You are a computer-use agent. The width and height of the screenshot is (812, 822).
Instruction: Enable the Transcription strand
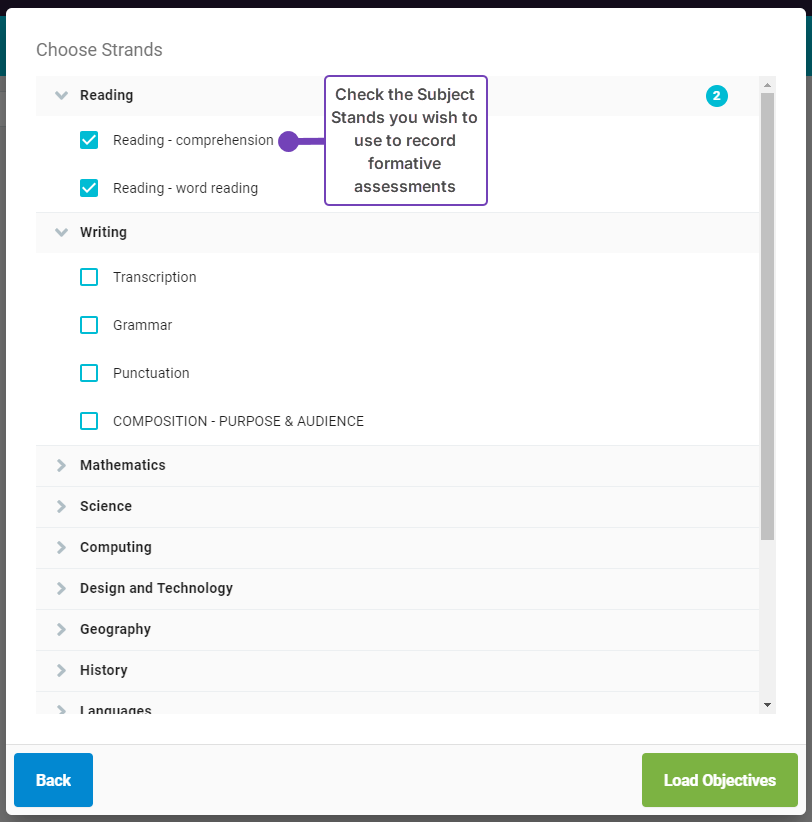(89, 277)
